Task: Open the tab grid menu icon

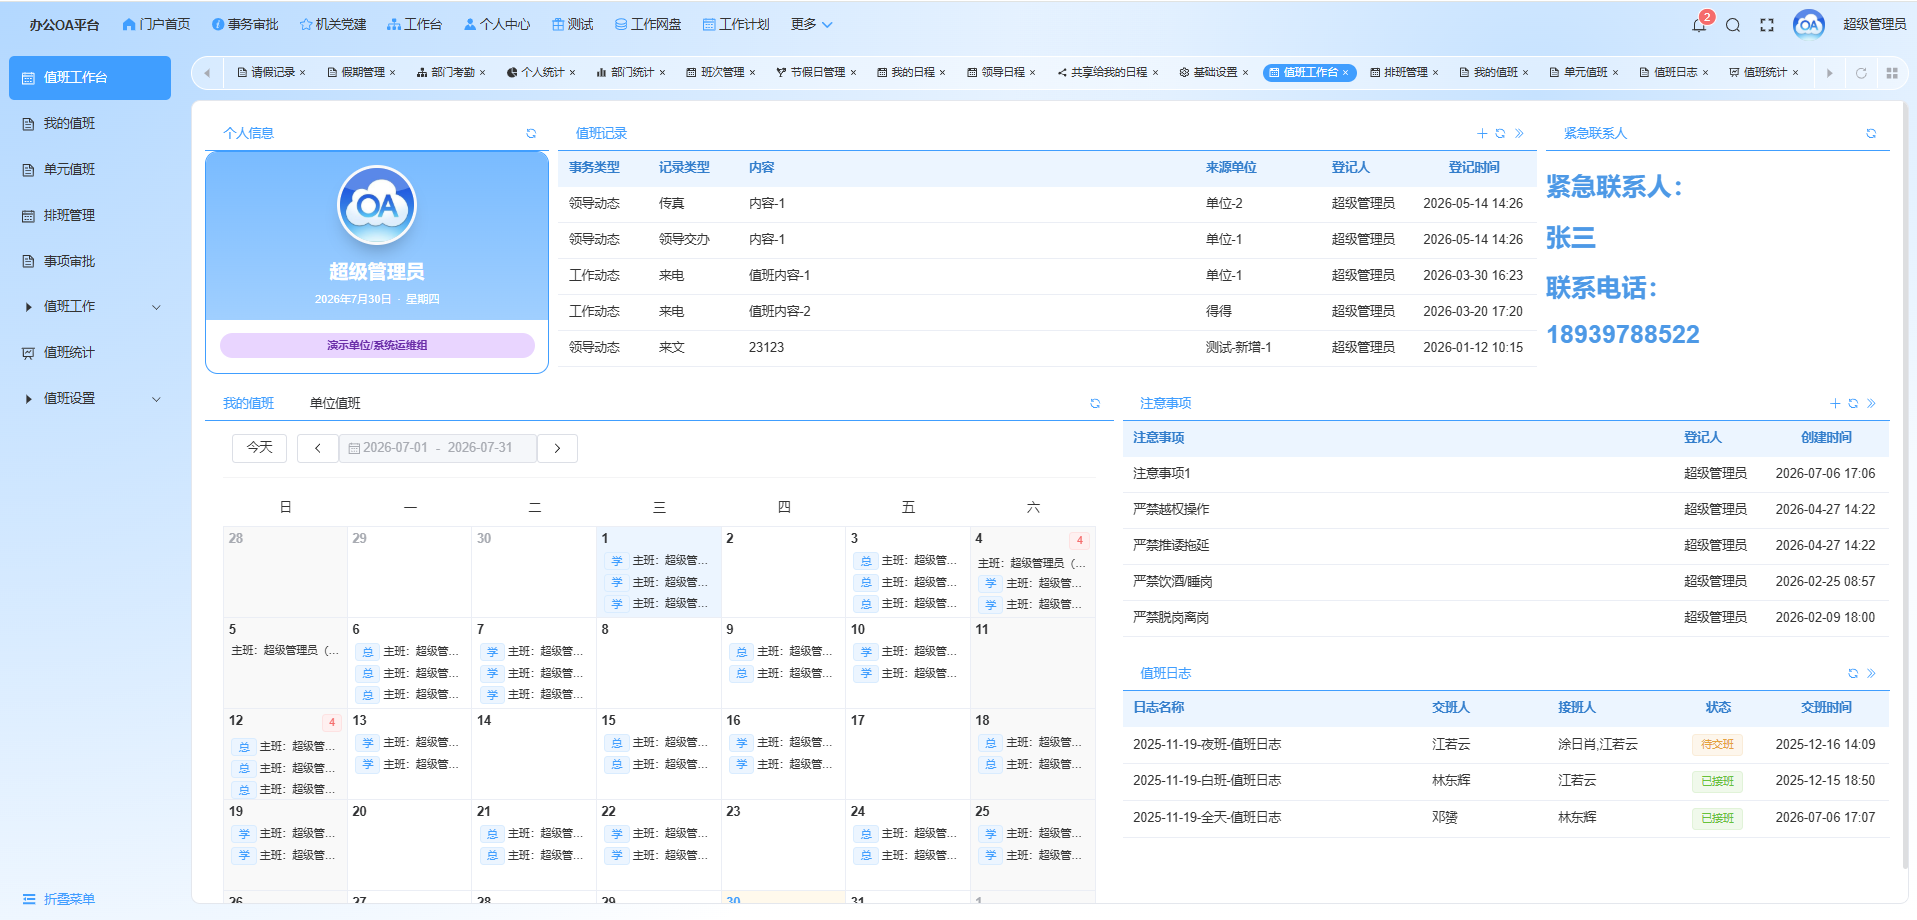Action: tap(1892, 73)
